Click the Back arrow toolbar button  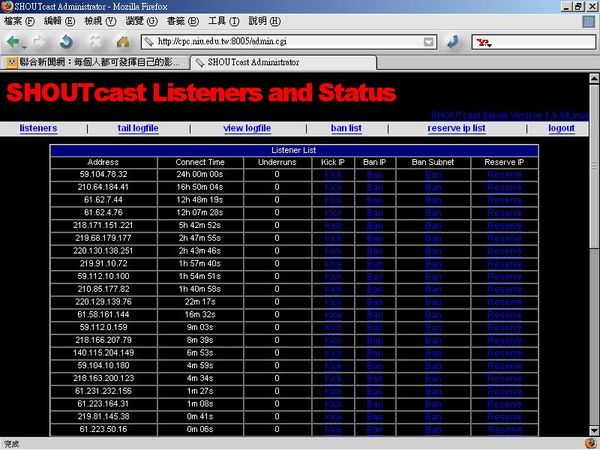coord(13,41)
